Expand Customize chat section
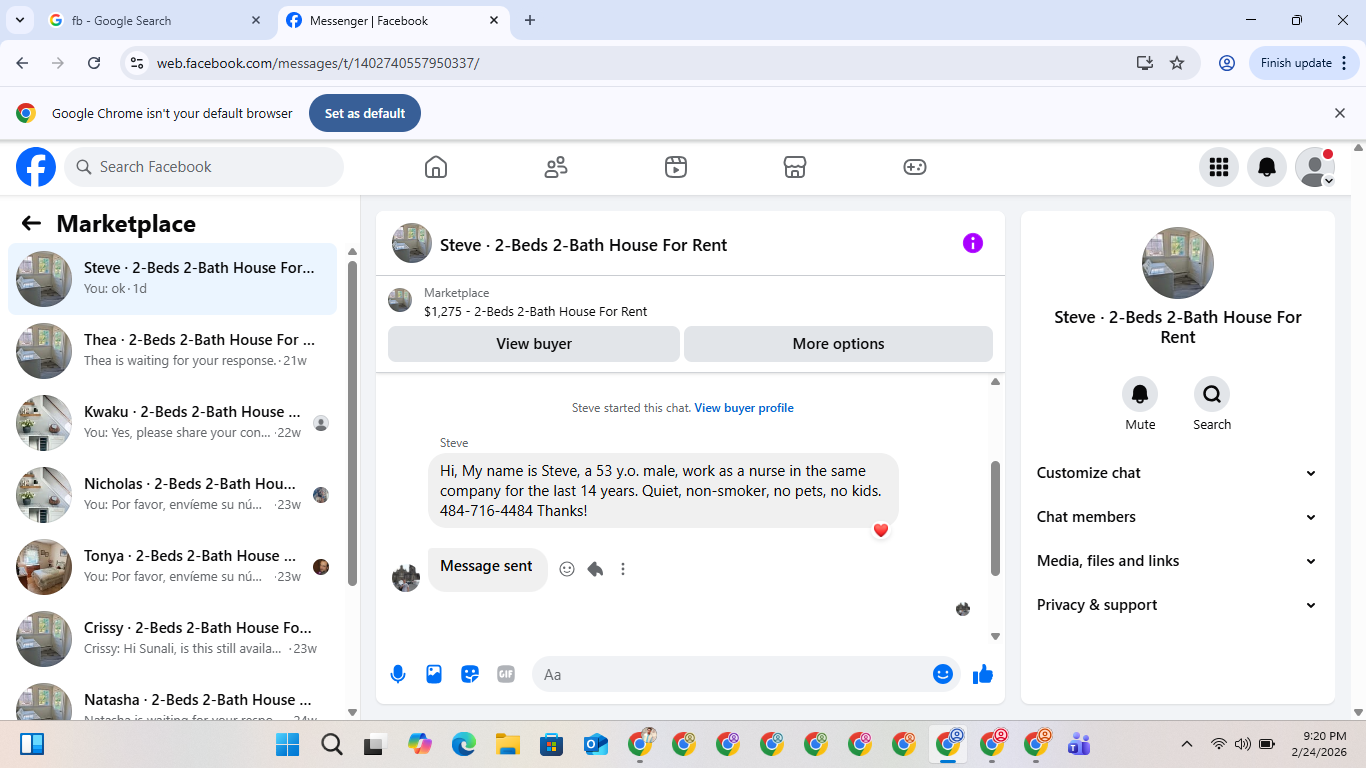The width and height of the screenshot is (1366, 768). click(x=1177, y=473)
